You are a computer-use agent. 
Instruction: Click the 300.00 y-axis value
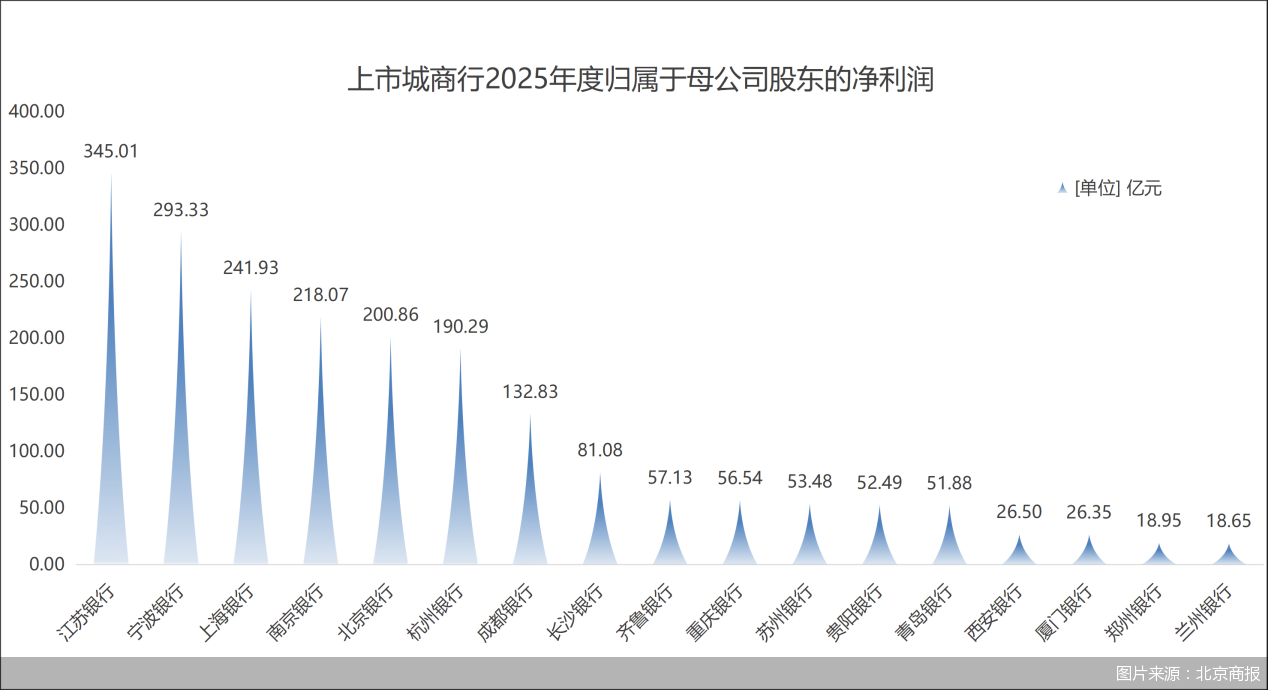tap(36, 224)
